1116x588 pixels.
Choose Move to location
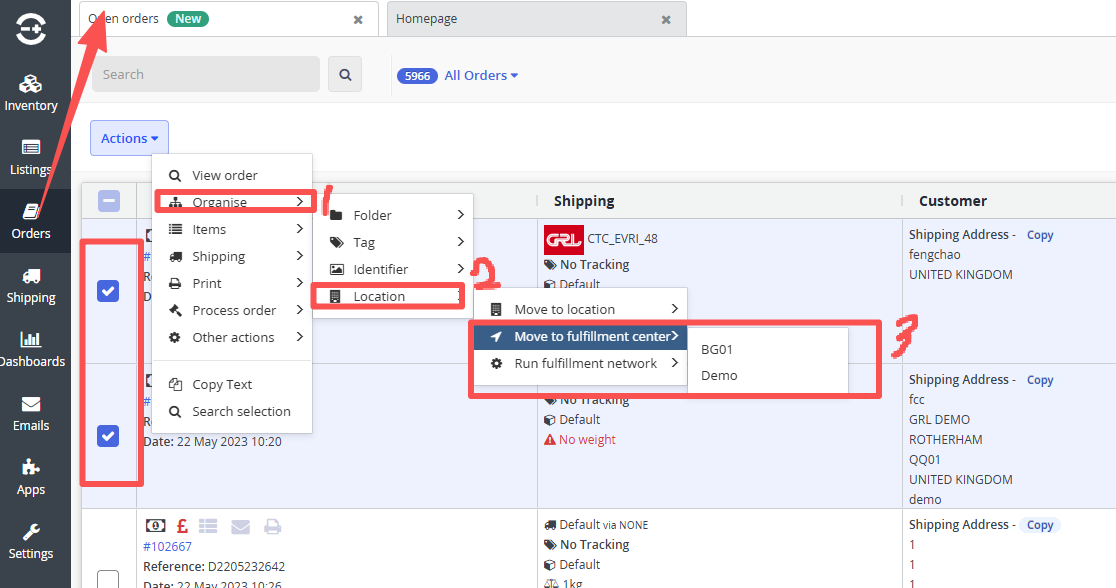581,309
